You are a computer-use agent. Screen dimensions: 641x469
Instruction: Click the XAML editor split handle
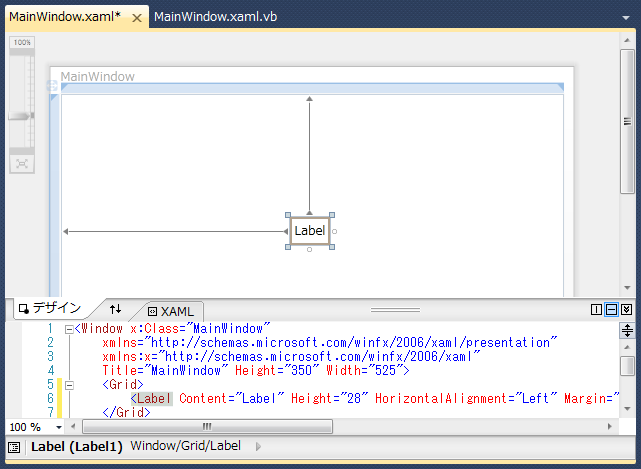tap(627, 330)
